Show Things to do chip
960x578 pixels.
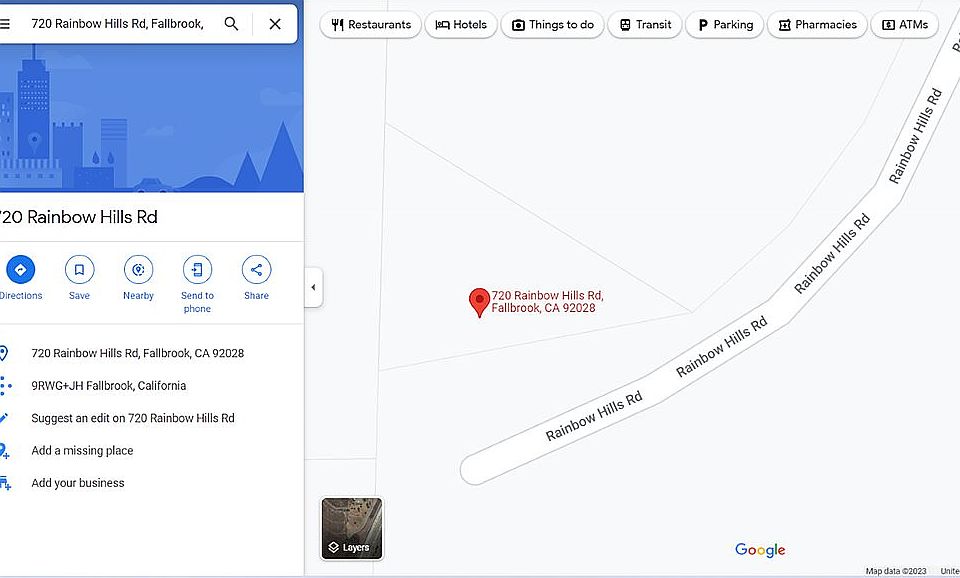pos(552,24)
